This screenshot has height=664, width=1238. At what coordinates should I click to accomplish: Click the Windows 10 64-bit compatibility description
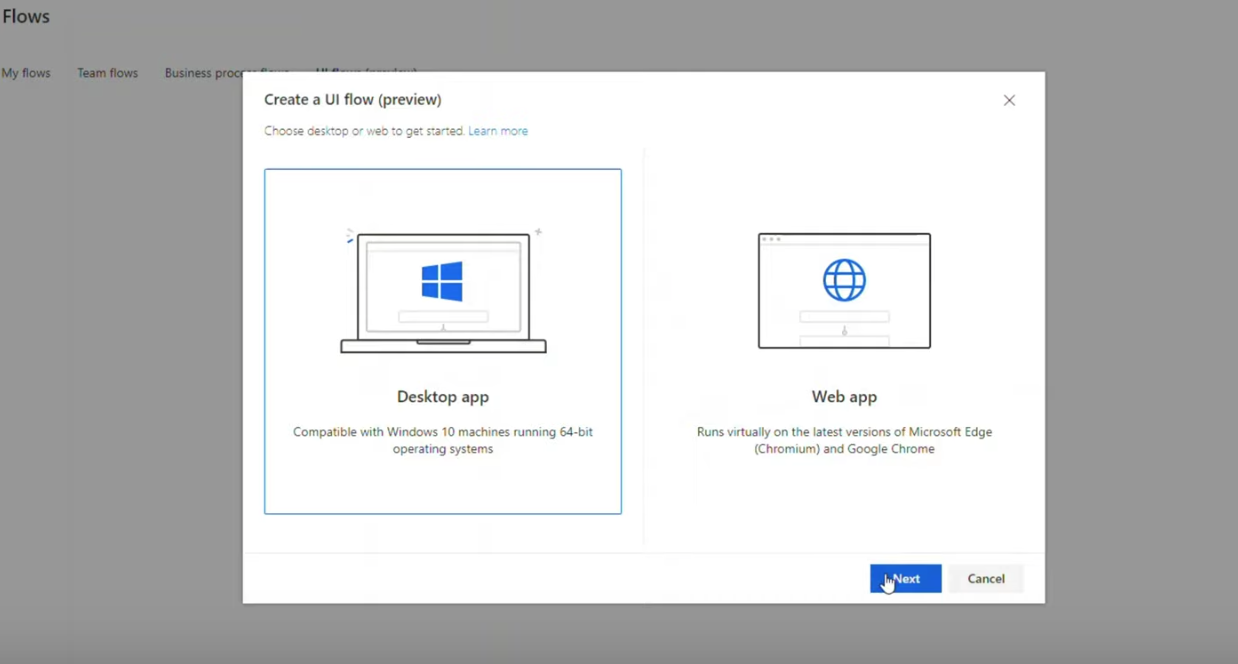443,441
